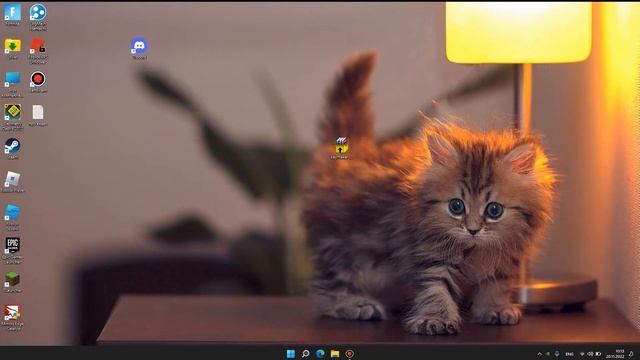The image size is (640, 360).
Task: Select the blue monitor desktop shortcut
Action: coord(12,84)
